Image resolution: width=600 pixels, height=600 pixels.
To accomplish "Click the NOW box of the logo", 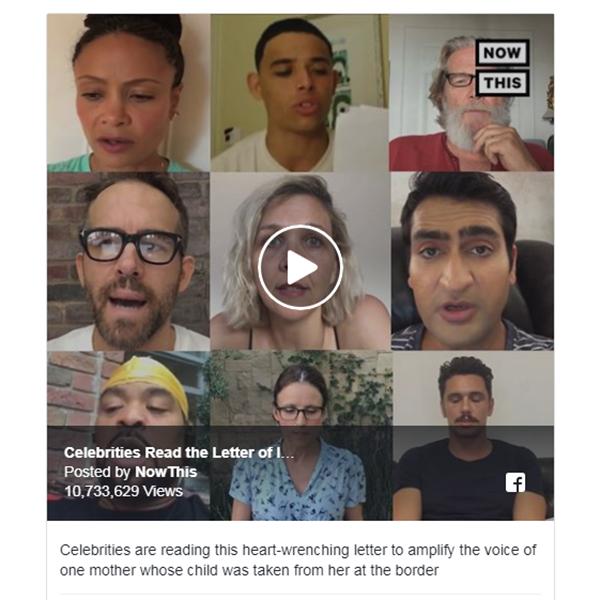I will coord(502,52).
